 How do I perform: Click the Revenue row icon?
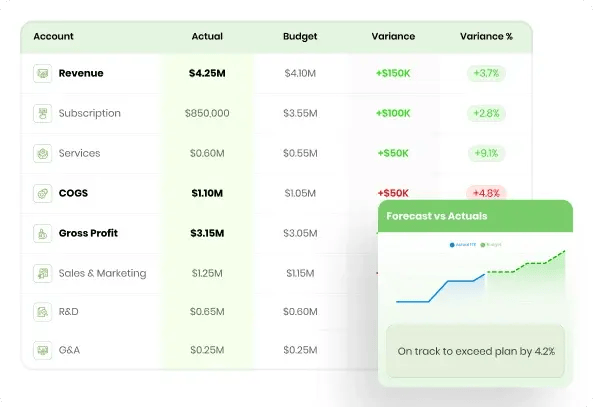(42, 73)
